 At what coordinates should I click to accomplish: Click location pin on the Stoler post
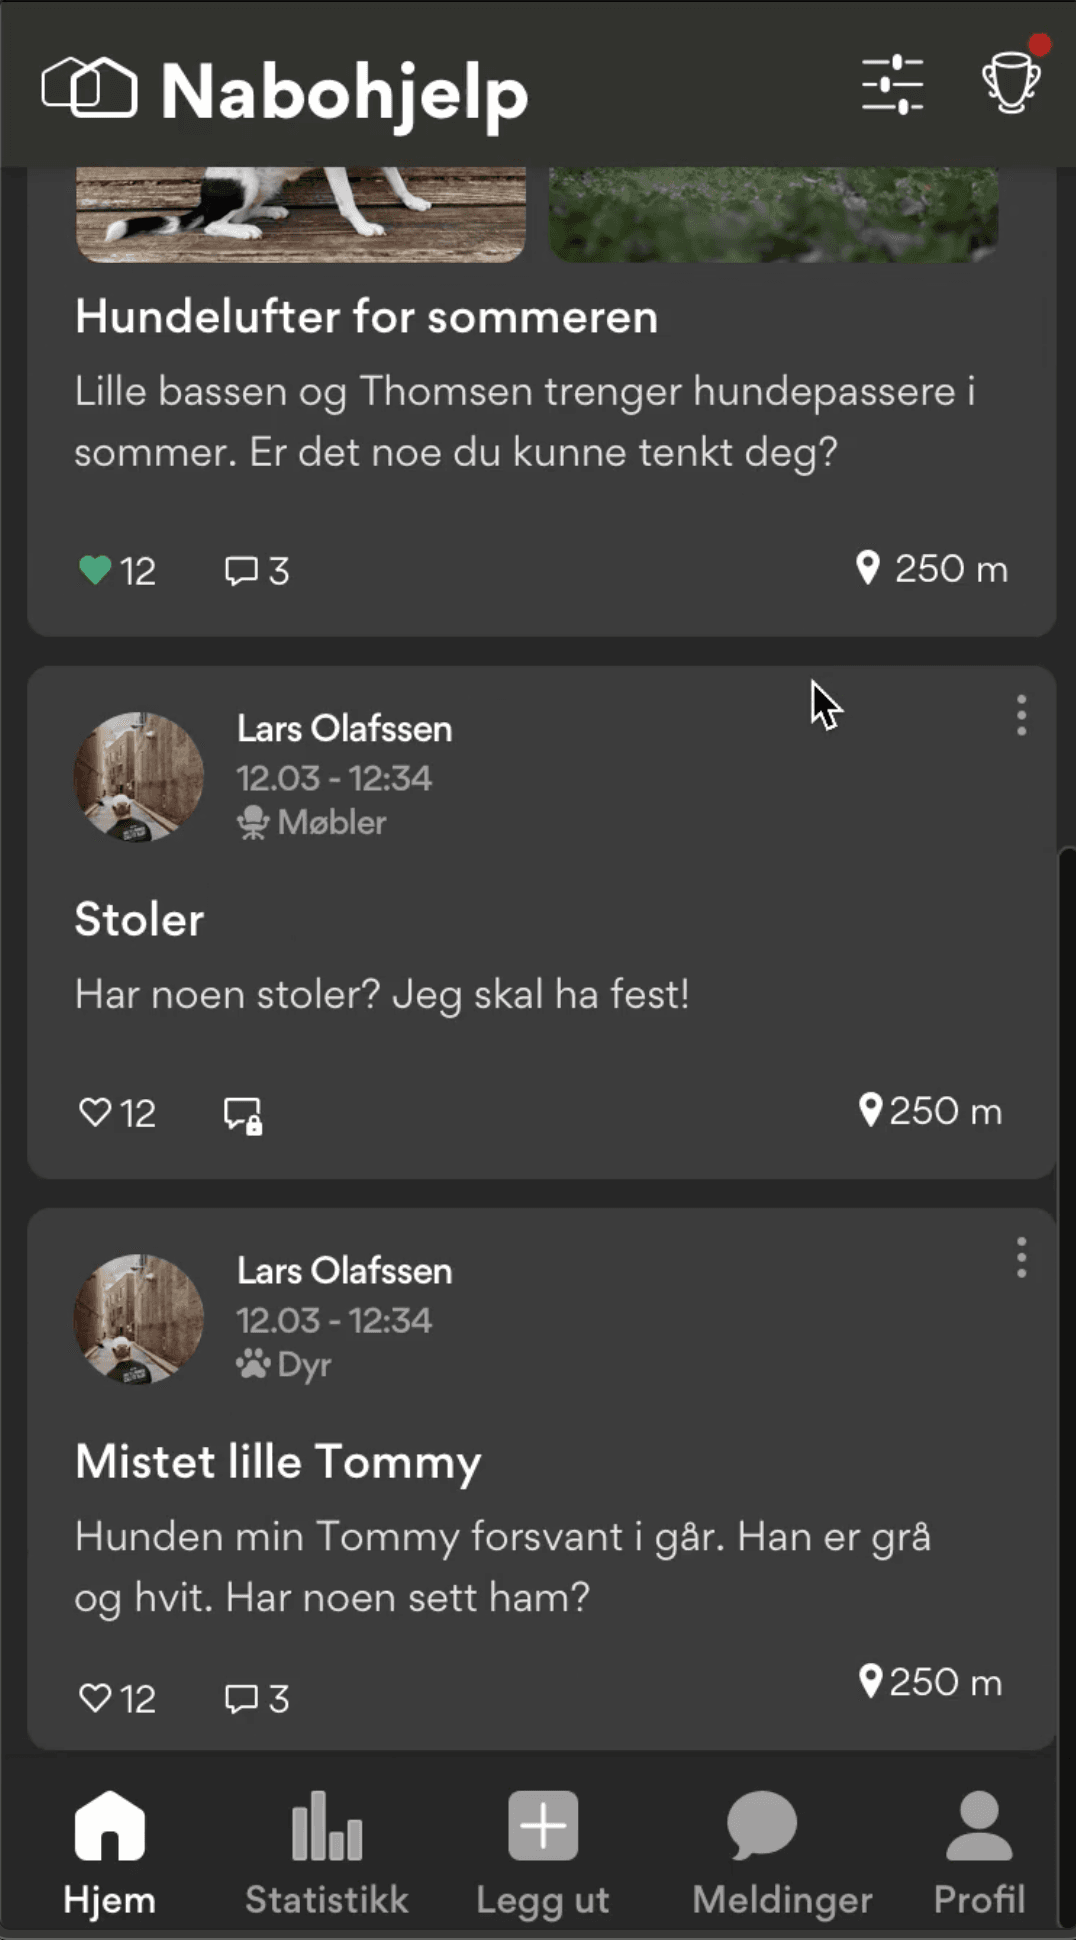pos(870,1110)
